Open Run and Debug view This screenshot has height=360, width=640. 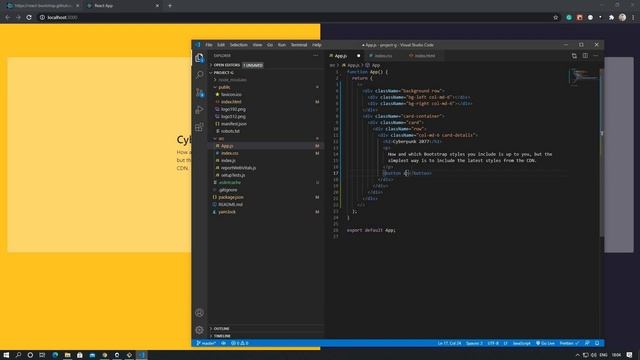[x=199, y=110]
